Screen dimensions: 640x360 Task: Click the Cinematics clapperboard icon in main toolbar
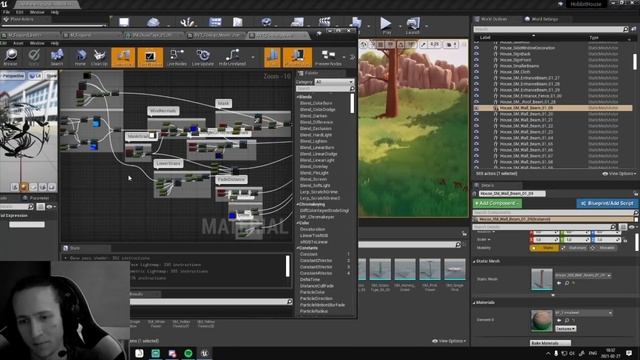click(x=324, y=22)
